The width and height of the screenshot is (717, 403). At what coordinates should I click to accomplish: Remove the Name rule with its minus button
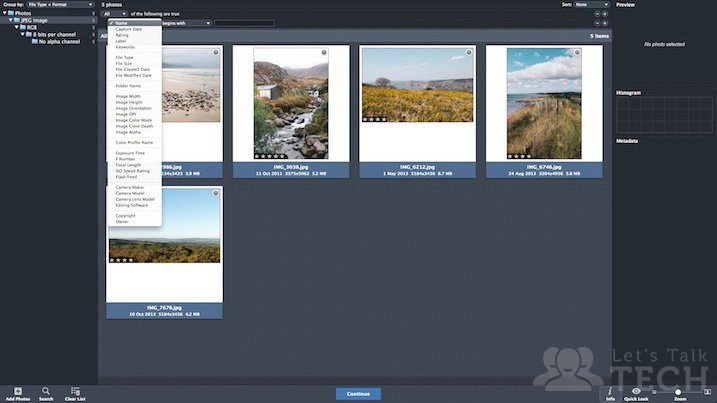pos(597,23)
